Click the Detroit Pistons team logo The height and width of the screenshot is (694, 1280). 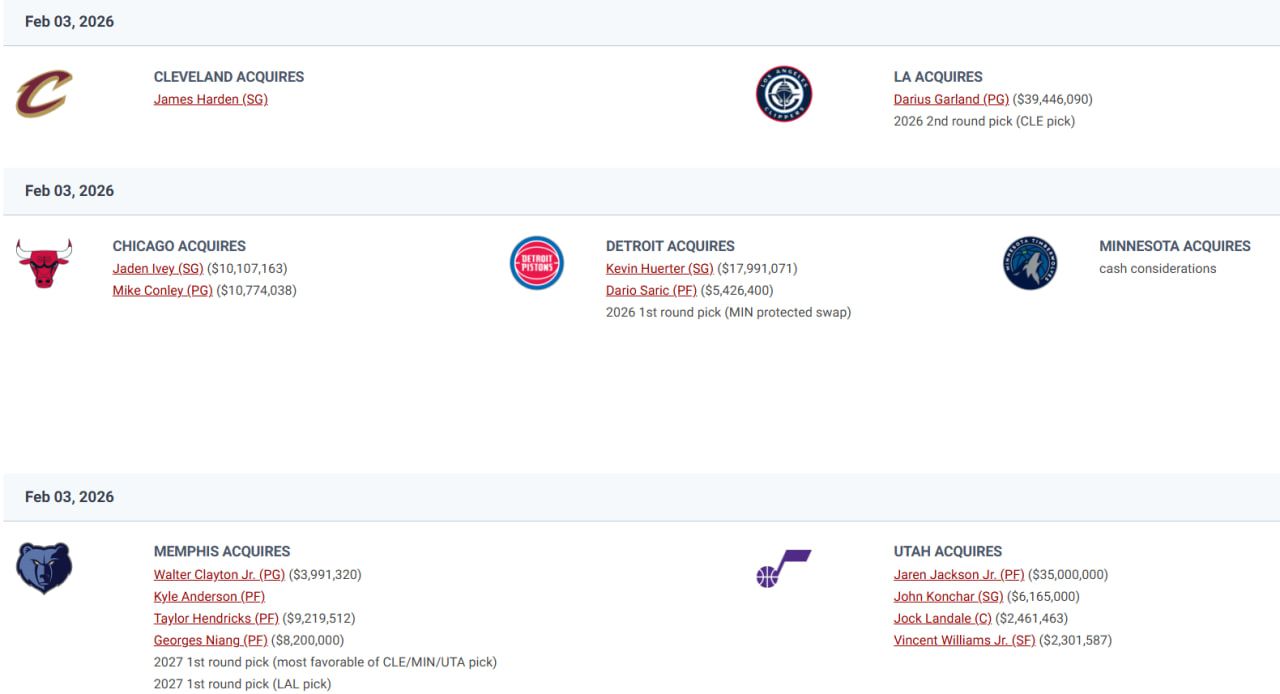537,263
